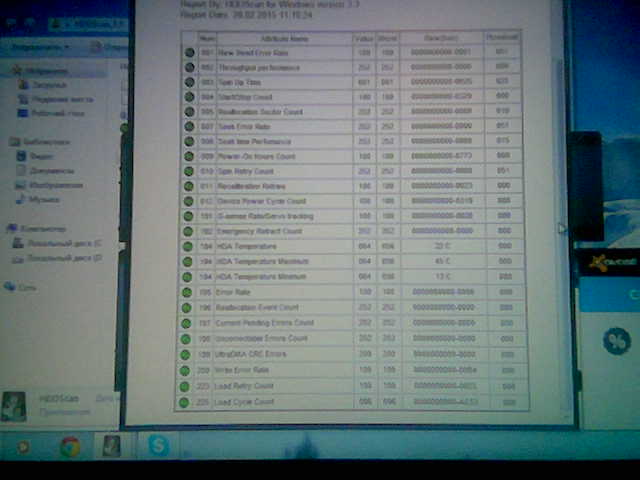Click status icon for Spin Retry Count
The height and width of the screenshot is (480, 640).
(x=189, y=171)
